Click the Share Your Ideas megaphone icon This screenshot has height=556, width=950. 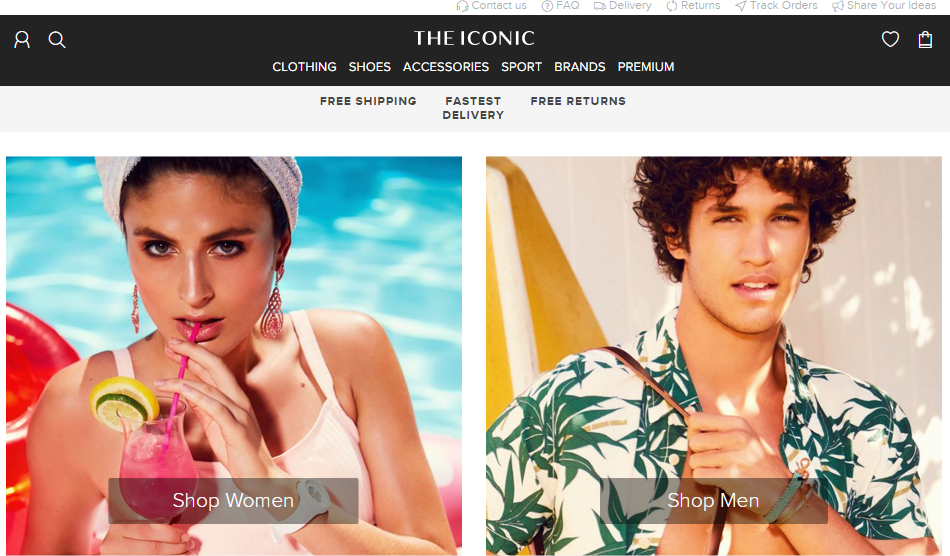(x=838, y=6)
